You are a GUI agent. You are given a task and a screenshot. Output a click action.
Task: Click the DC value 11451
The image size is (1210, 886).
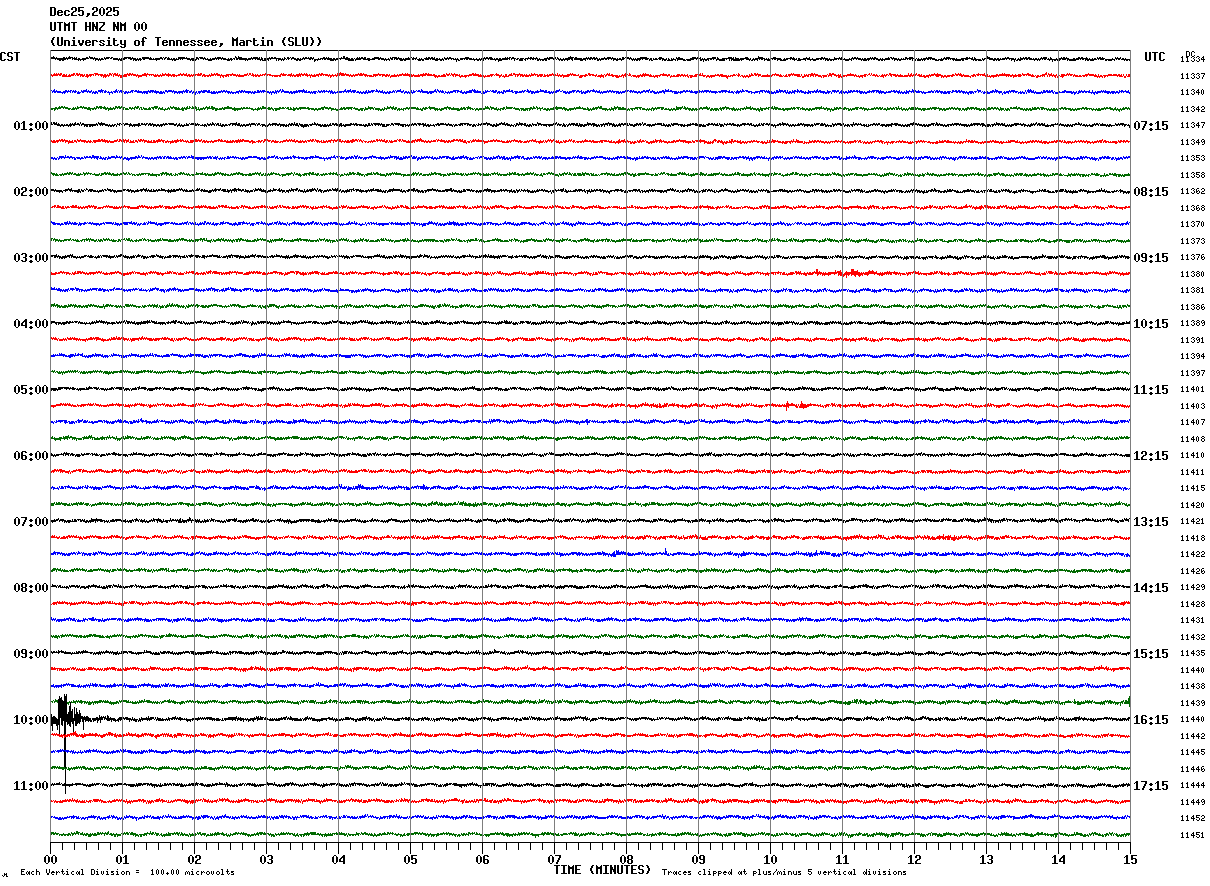tap(1192, 835)
